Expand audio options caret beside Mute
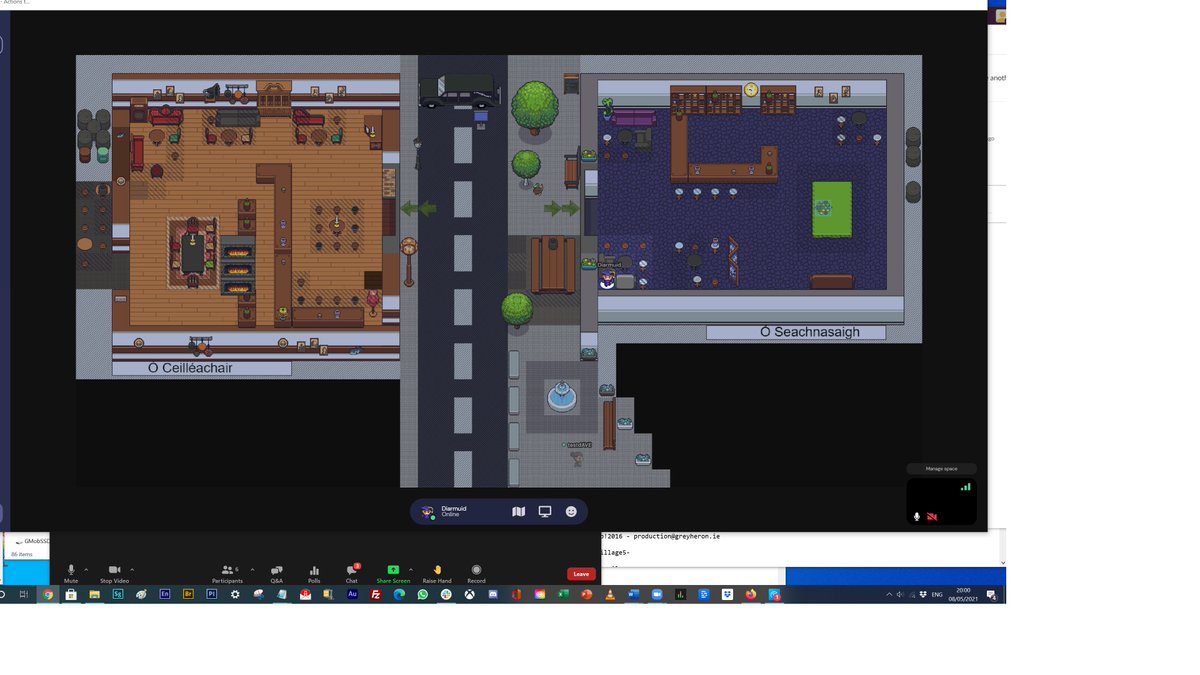Viewport: 1200px width, 675px height. pyautogui.click(x=86, y=570)
